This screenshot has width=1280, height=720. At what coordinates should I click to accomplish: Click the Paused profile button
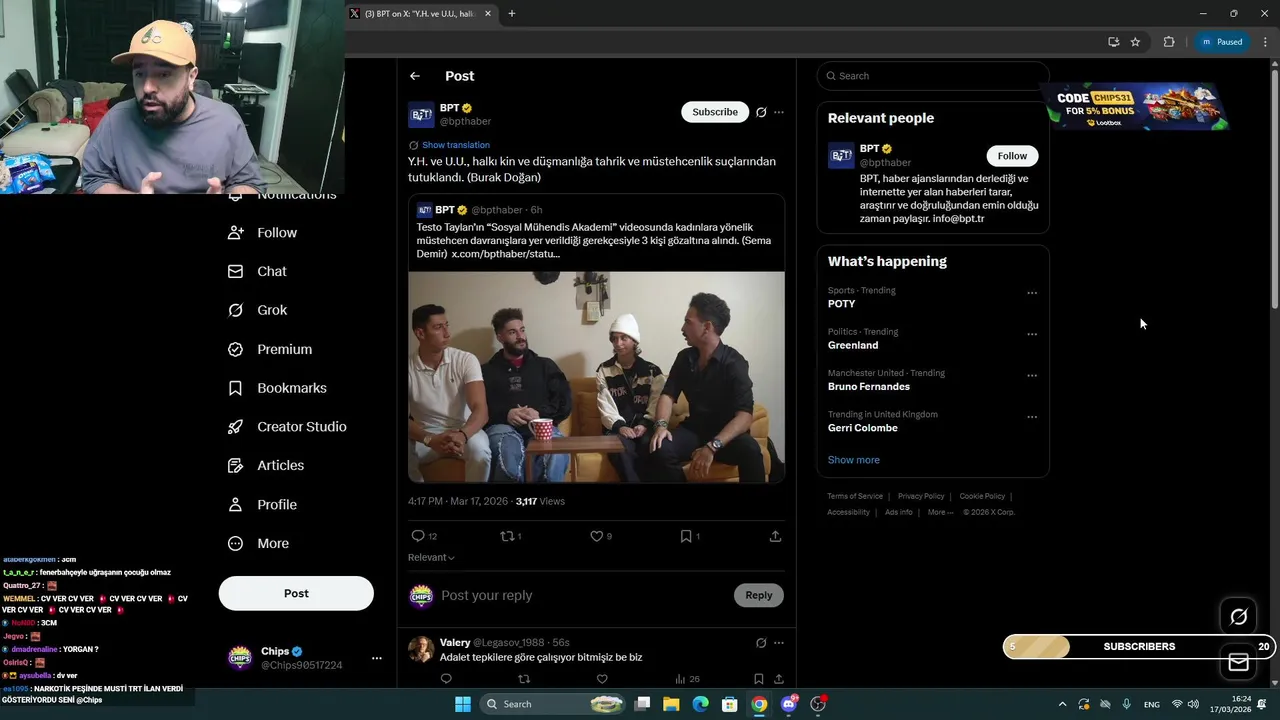pyautogui.click(x=1222, y=42)
